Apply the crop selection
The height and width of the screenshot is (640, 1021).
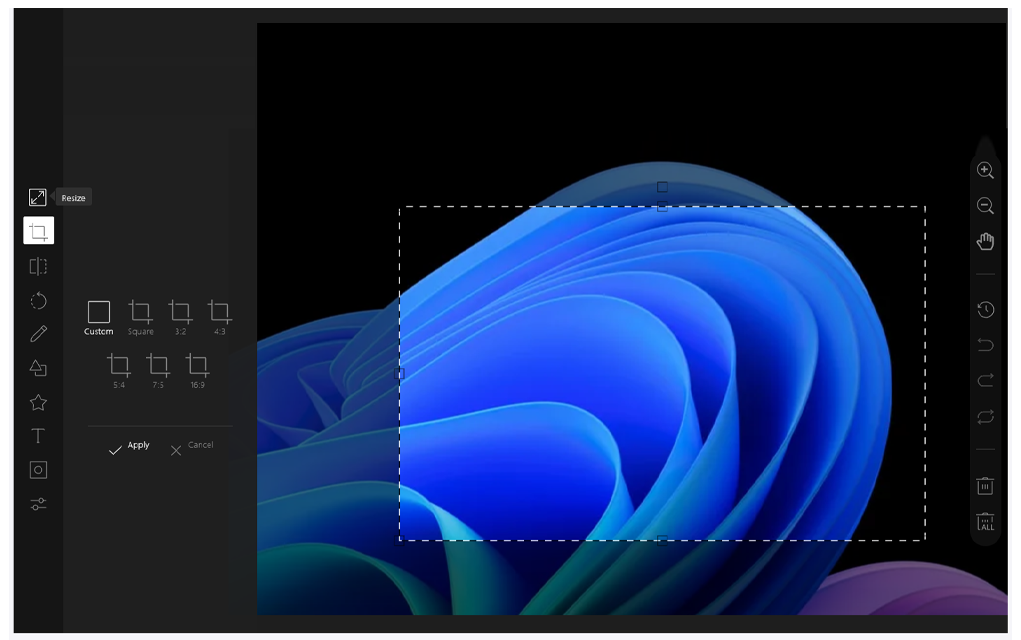pos(129,449)
